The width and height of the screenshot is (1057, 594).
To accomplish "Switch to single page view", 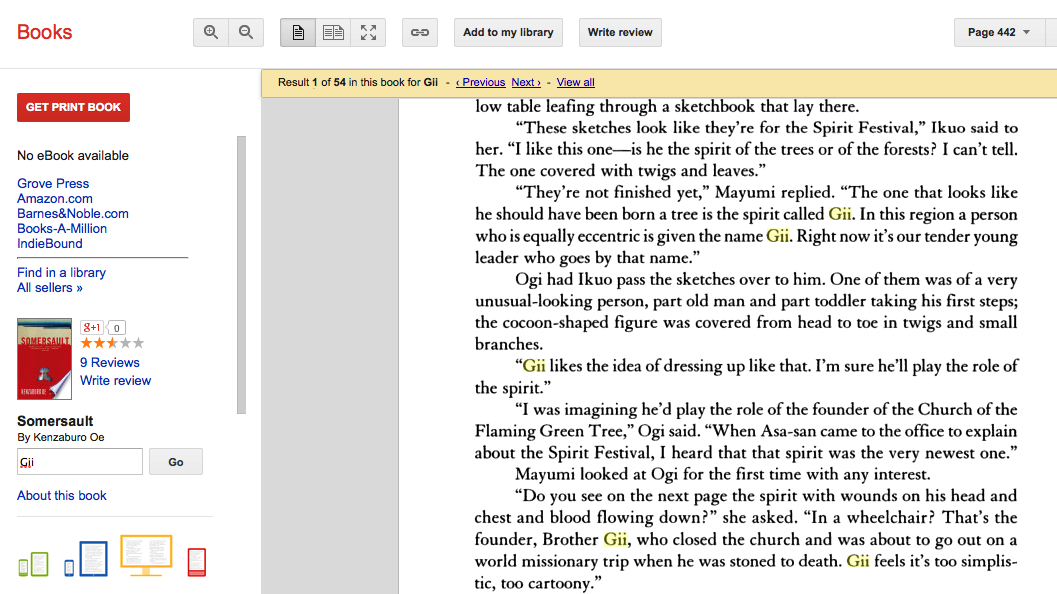I will pos(298,32).
